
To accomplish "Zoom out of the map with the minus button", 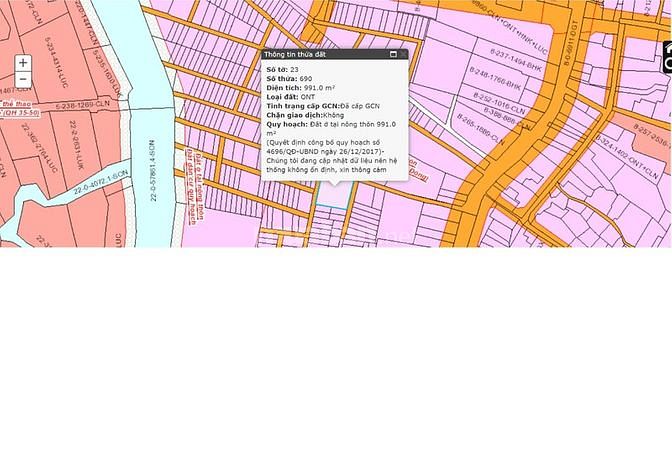I will click(x=23, y=79).
